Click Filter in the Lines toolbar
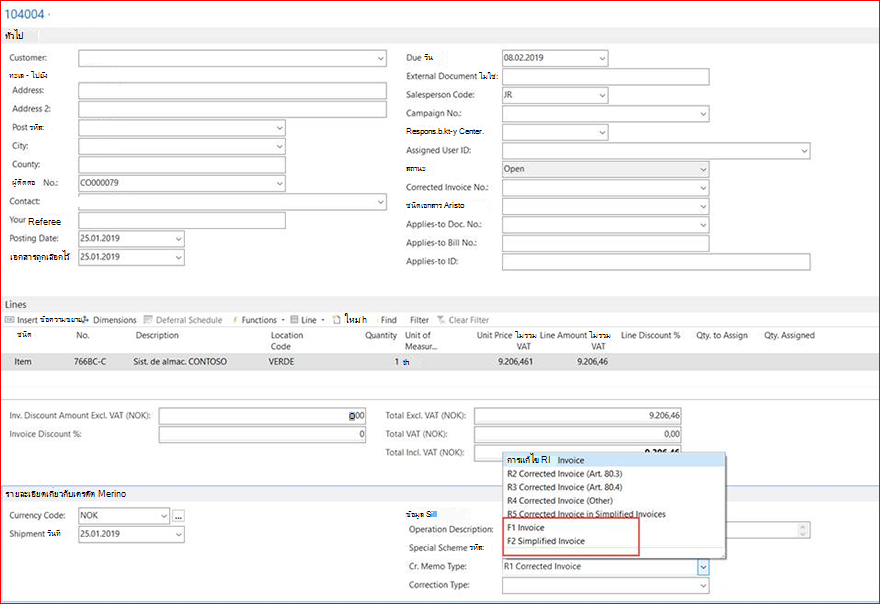The image size is (880, 604). point(419,320)
